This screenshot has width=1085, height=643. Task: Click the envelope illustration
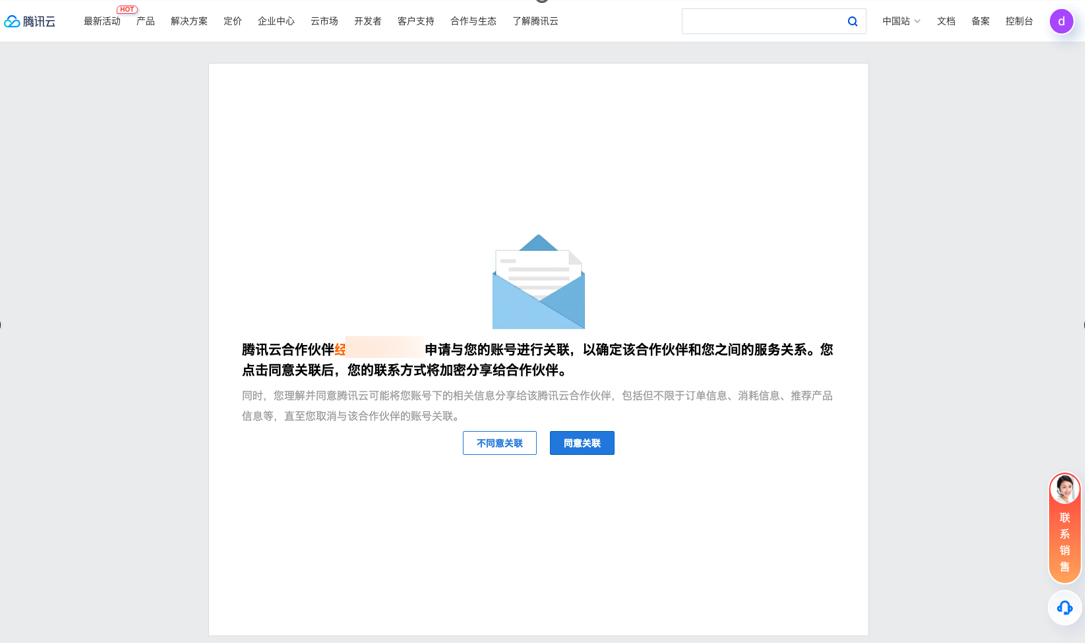(x=538, y=282)
